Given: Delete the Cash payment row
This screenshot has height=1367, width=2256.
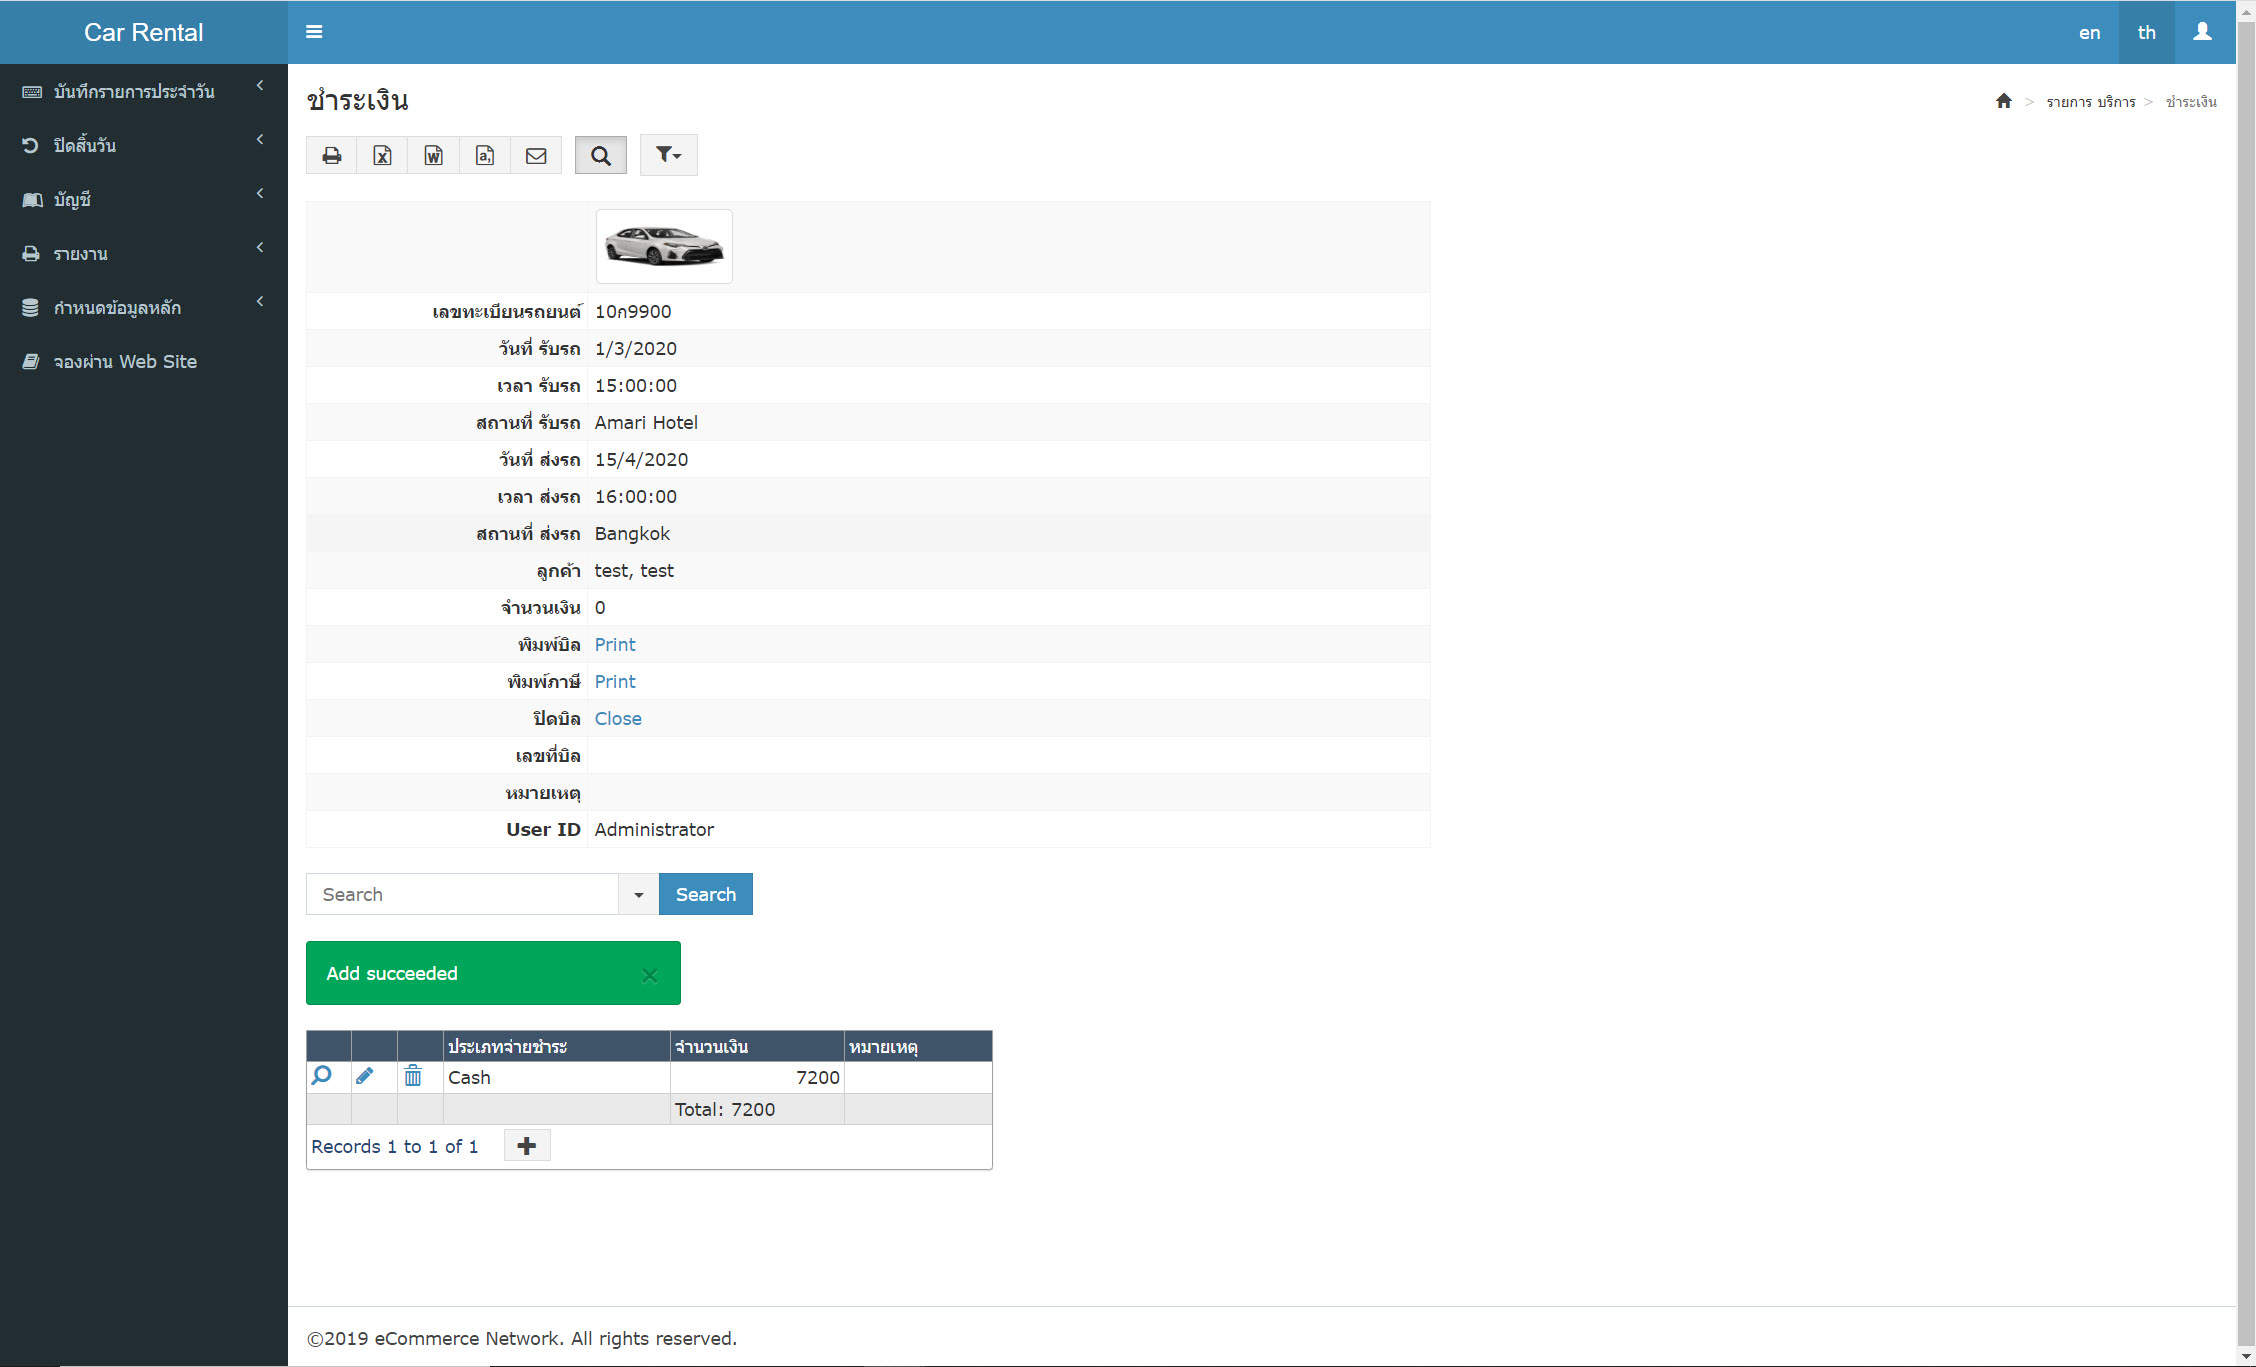Looking at the screenshot, I should coord(412,1076).
